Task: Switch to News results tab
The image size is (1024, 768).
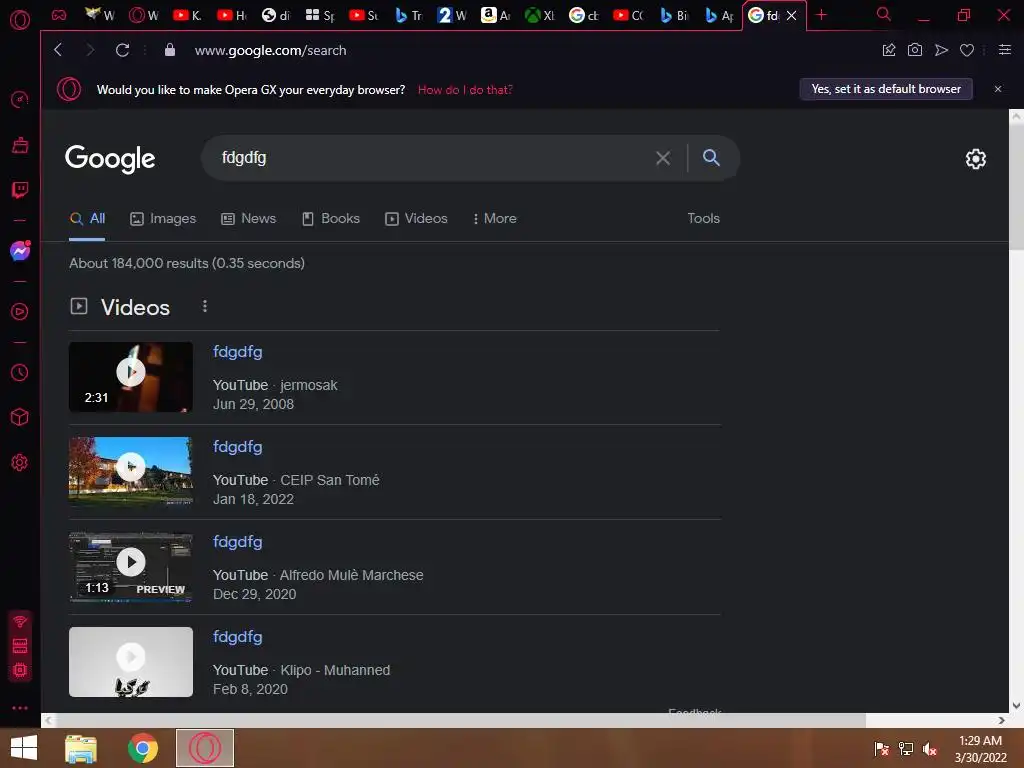Action: pos(249,219)
